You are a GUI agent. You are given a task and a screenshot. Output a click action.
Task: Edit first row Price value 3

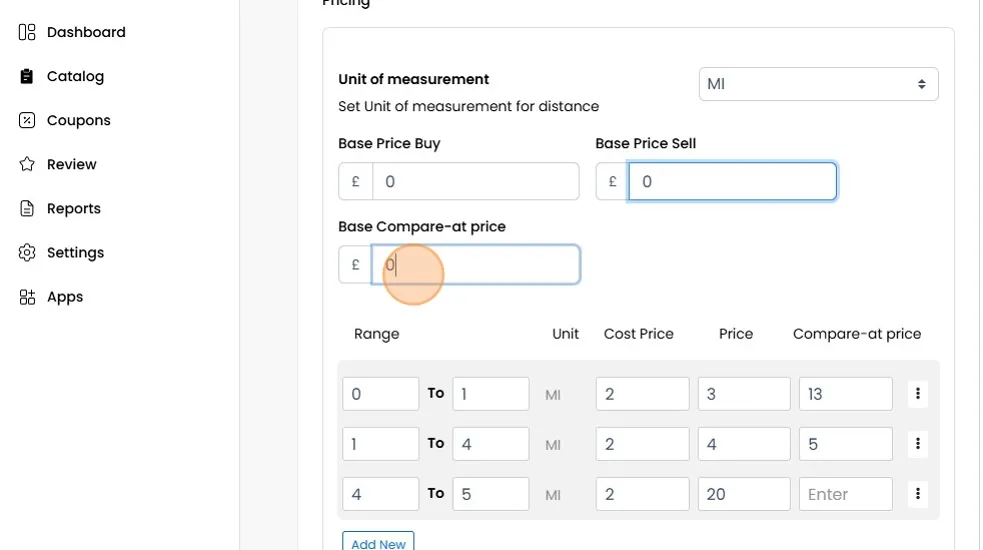click(744, 394)
